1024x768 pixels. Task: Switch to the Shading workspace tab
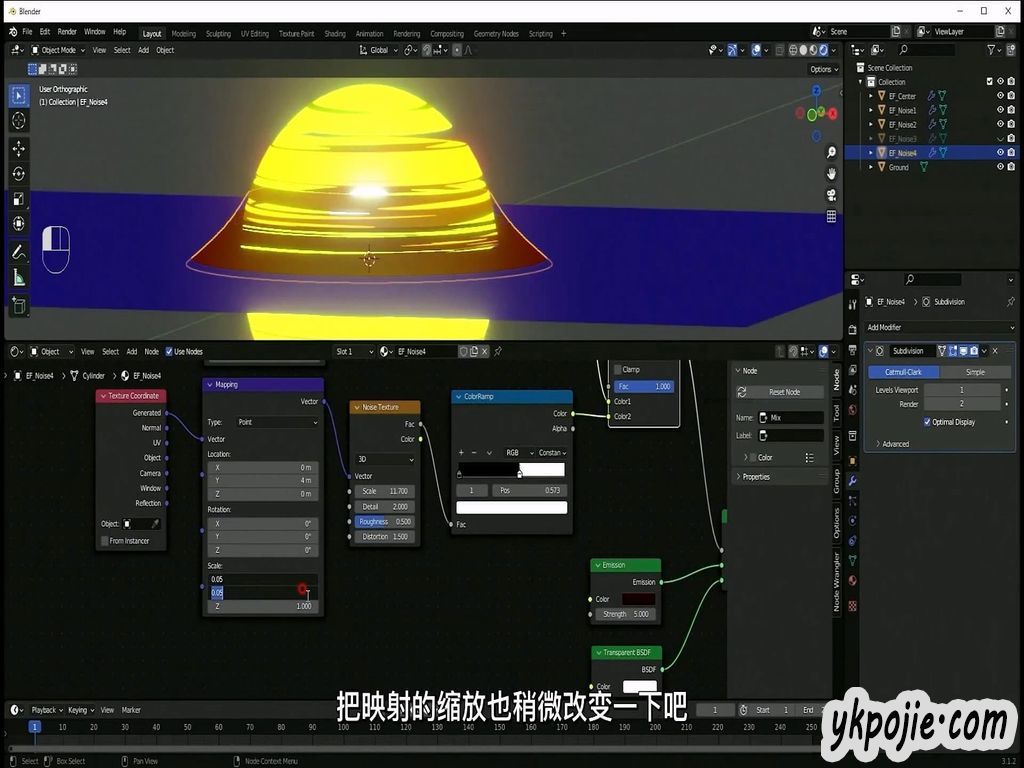tap(334, 34)
